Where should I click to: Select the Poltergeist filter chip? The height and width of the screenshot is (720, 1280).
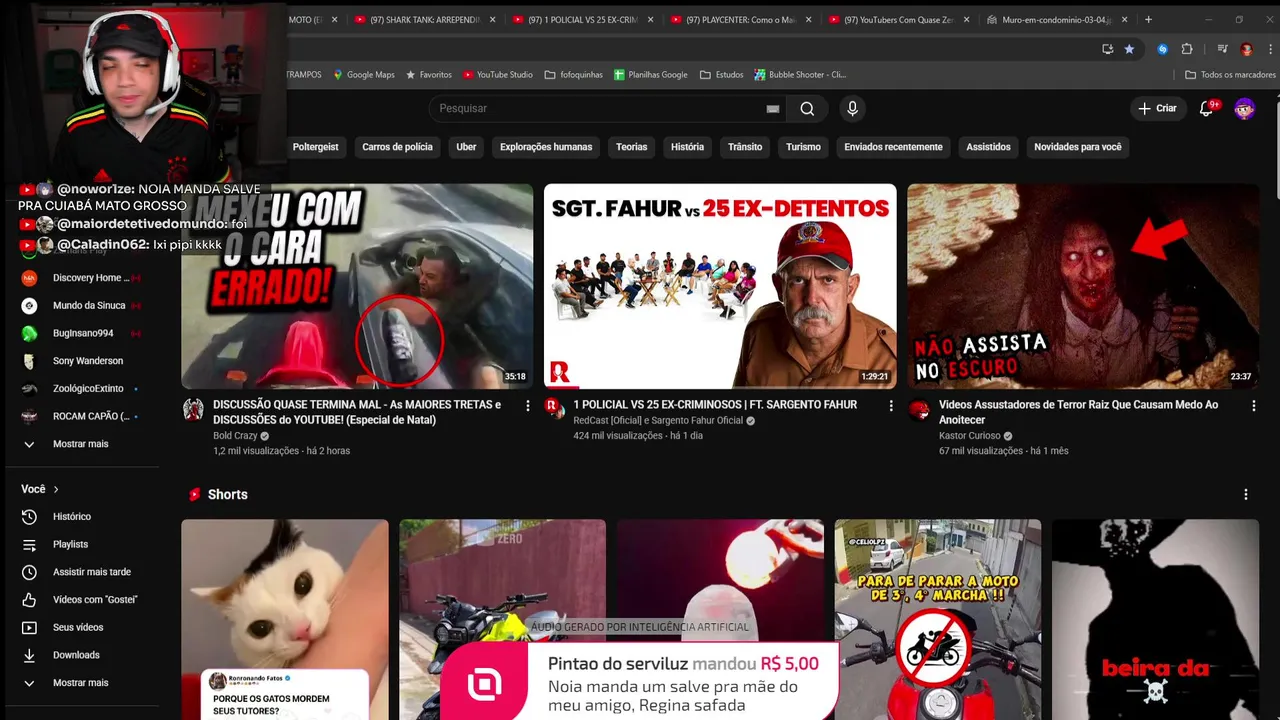click(x=315, y=147)
